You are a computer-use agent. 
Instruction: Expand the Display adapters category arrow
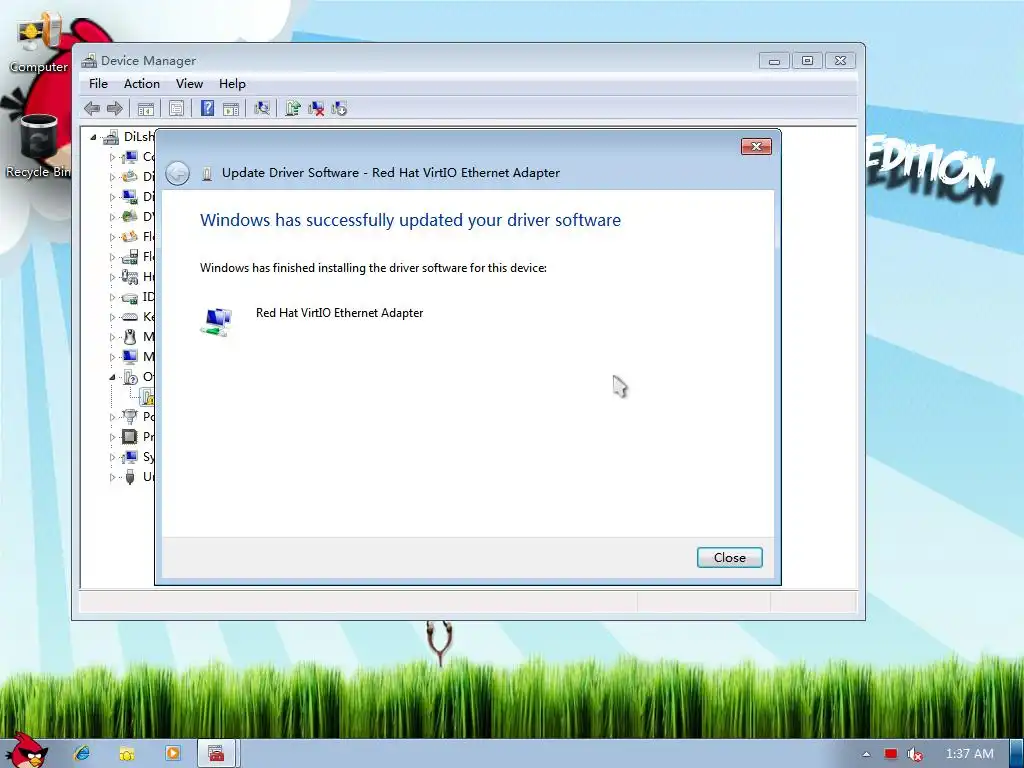coord(112,197)
